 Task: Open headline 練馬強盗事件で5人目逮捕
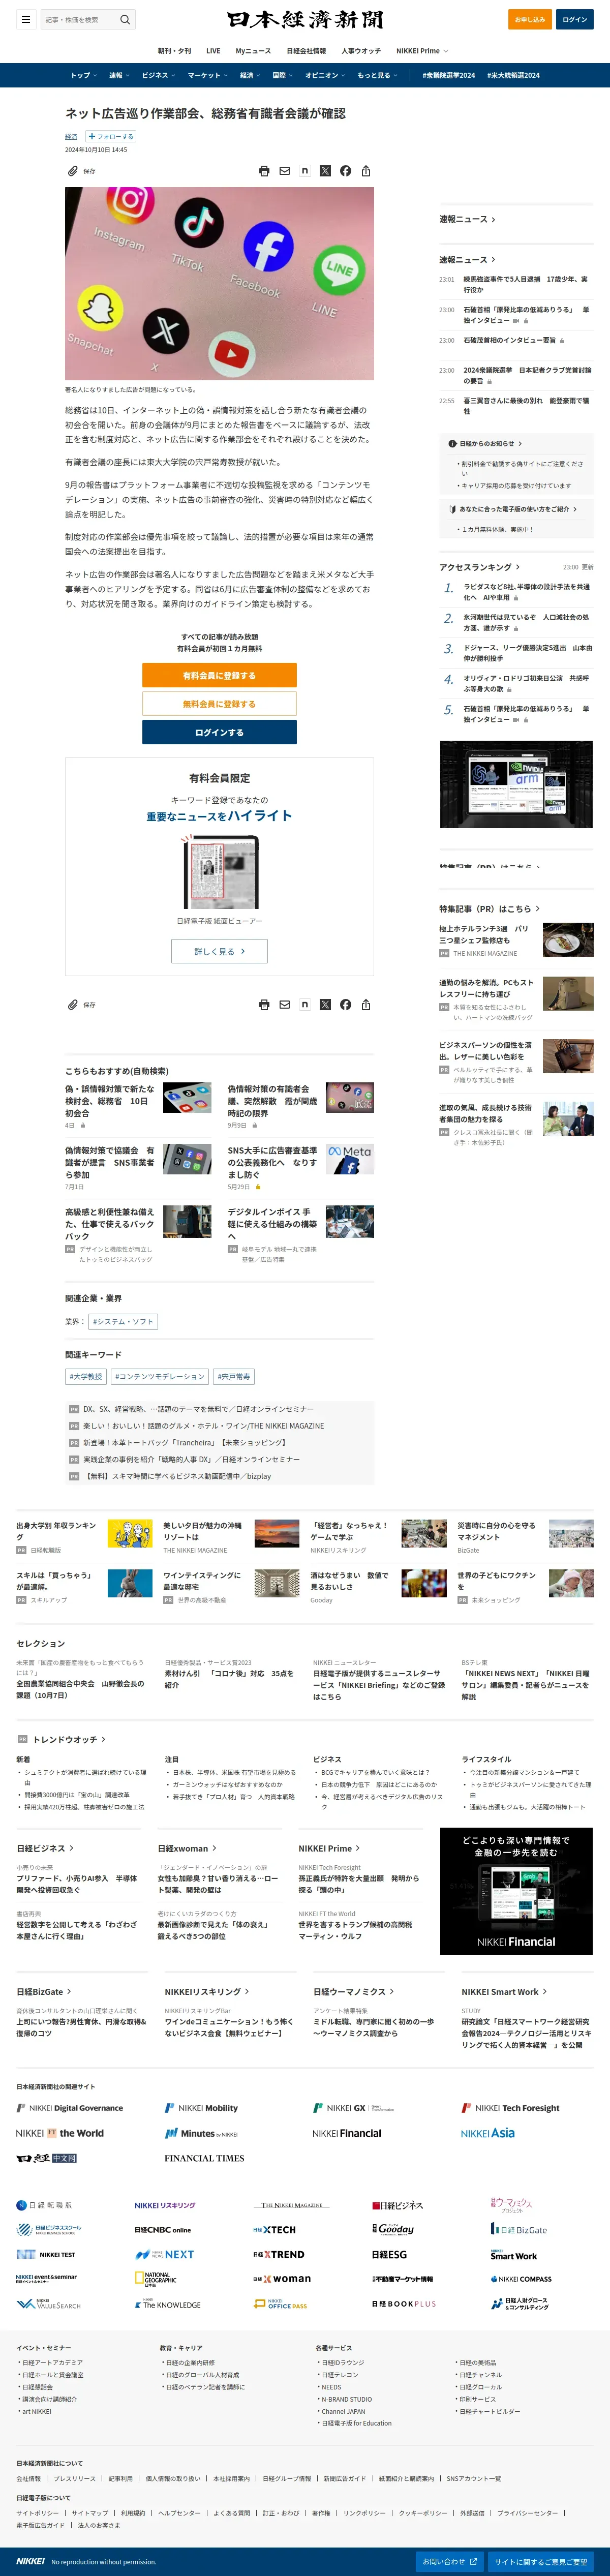click(525, 284)
